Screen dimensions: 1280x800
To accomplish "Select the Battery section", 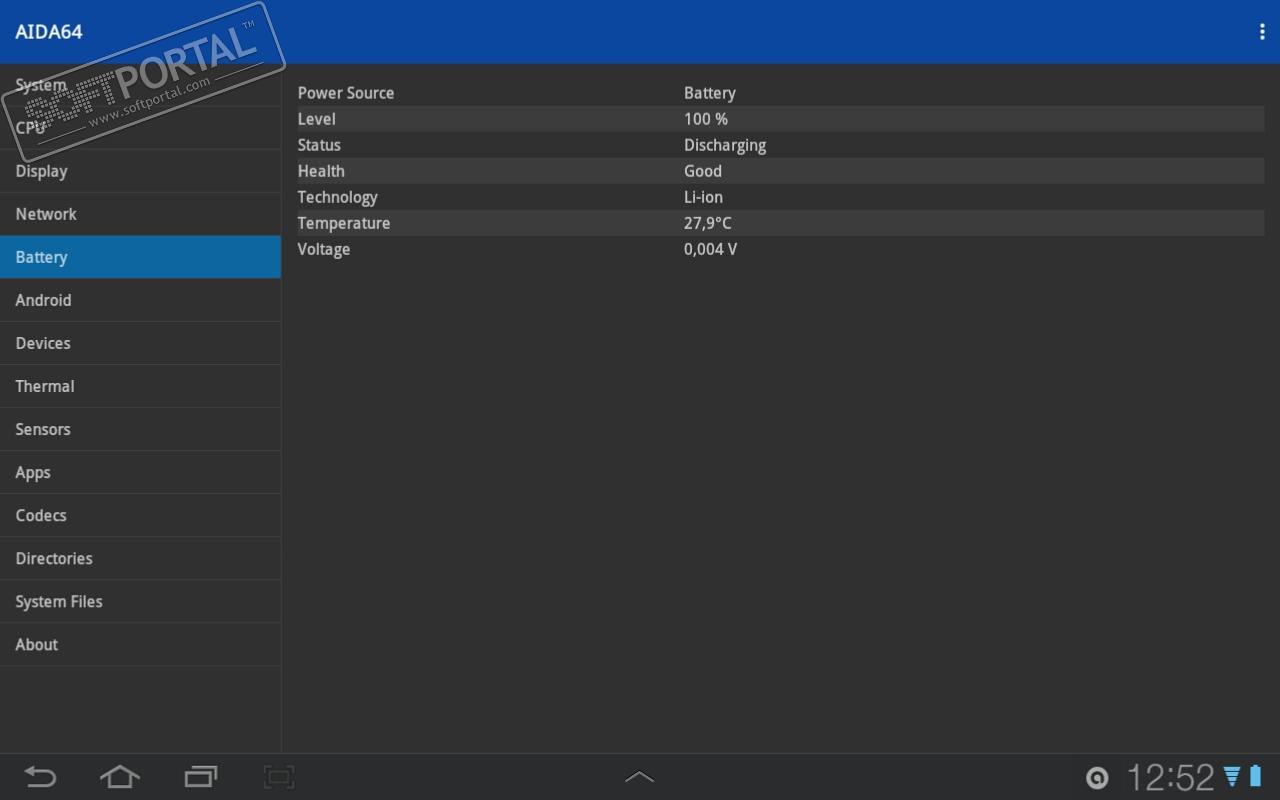I will click(x=140, y=257).
